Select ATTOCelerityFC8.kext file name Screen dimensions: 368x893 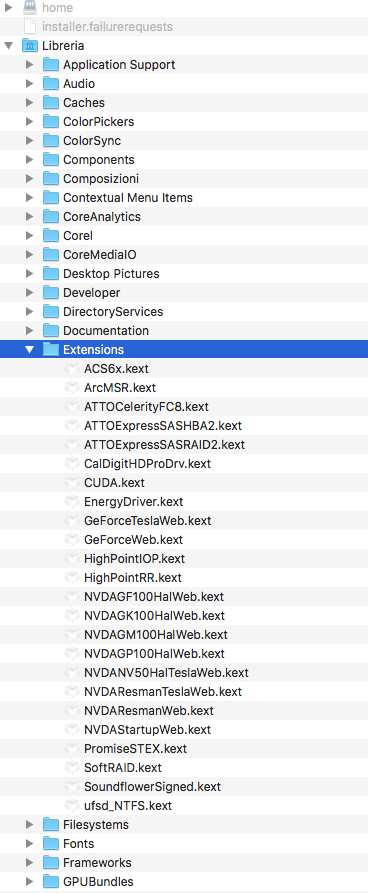coord(146,407)
